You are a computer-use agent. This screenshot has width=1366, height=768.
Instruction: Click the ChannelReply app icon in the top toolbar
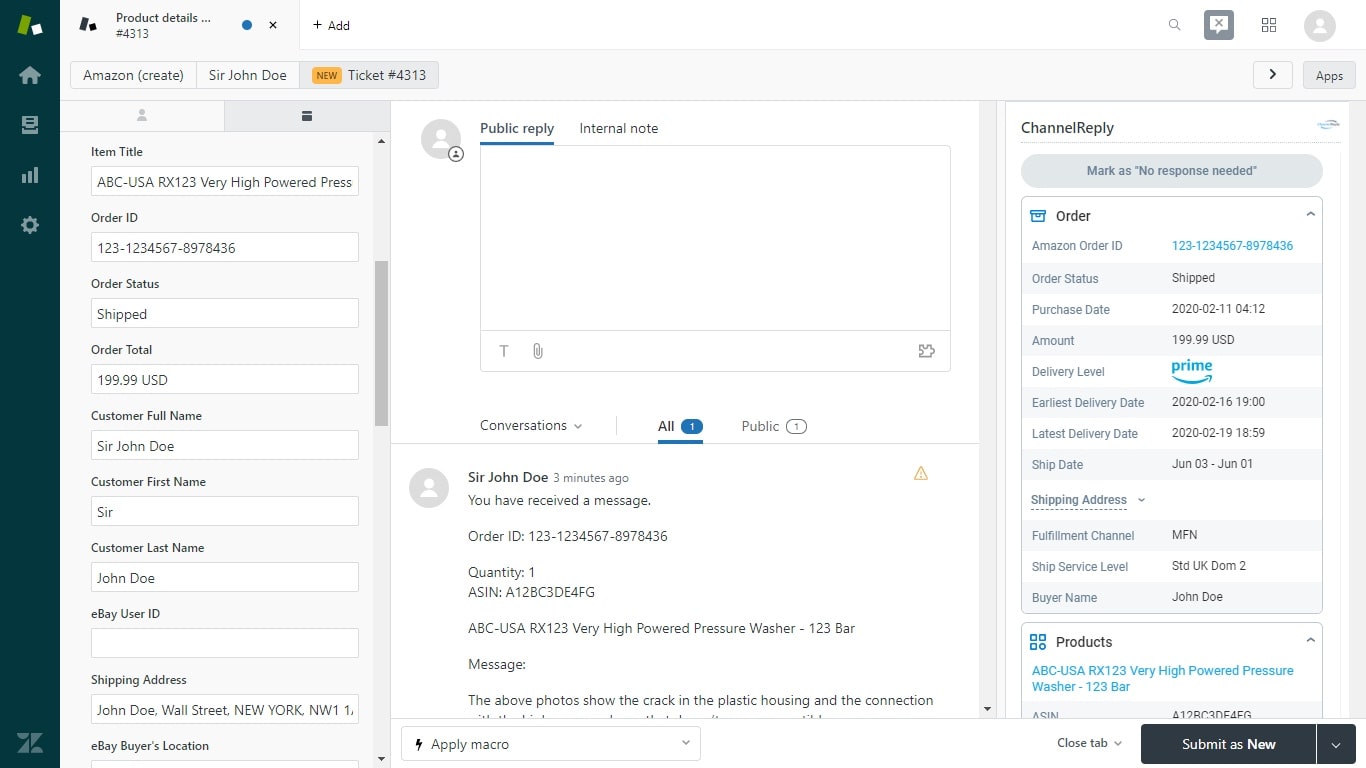coord(1218,25)
